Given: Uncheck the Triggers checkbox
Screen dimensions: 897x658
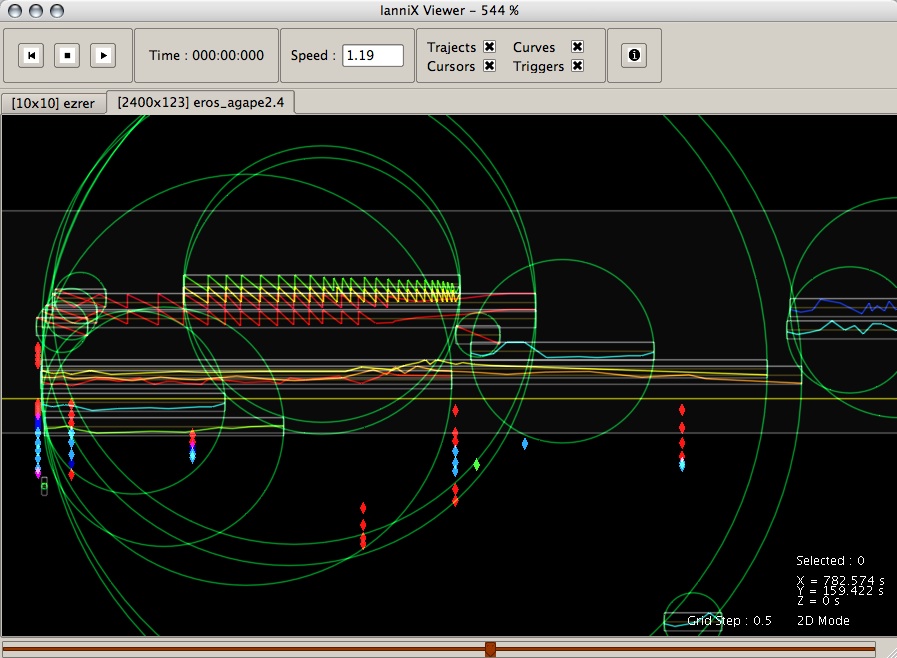Looking at the screenshot, I should click(578, 66).
